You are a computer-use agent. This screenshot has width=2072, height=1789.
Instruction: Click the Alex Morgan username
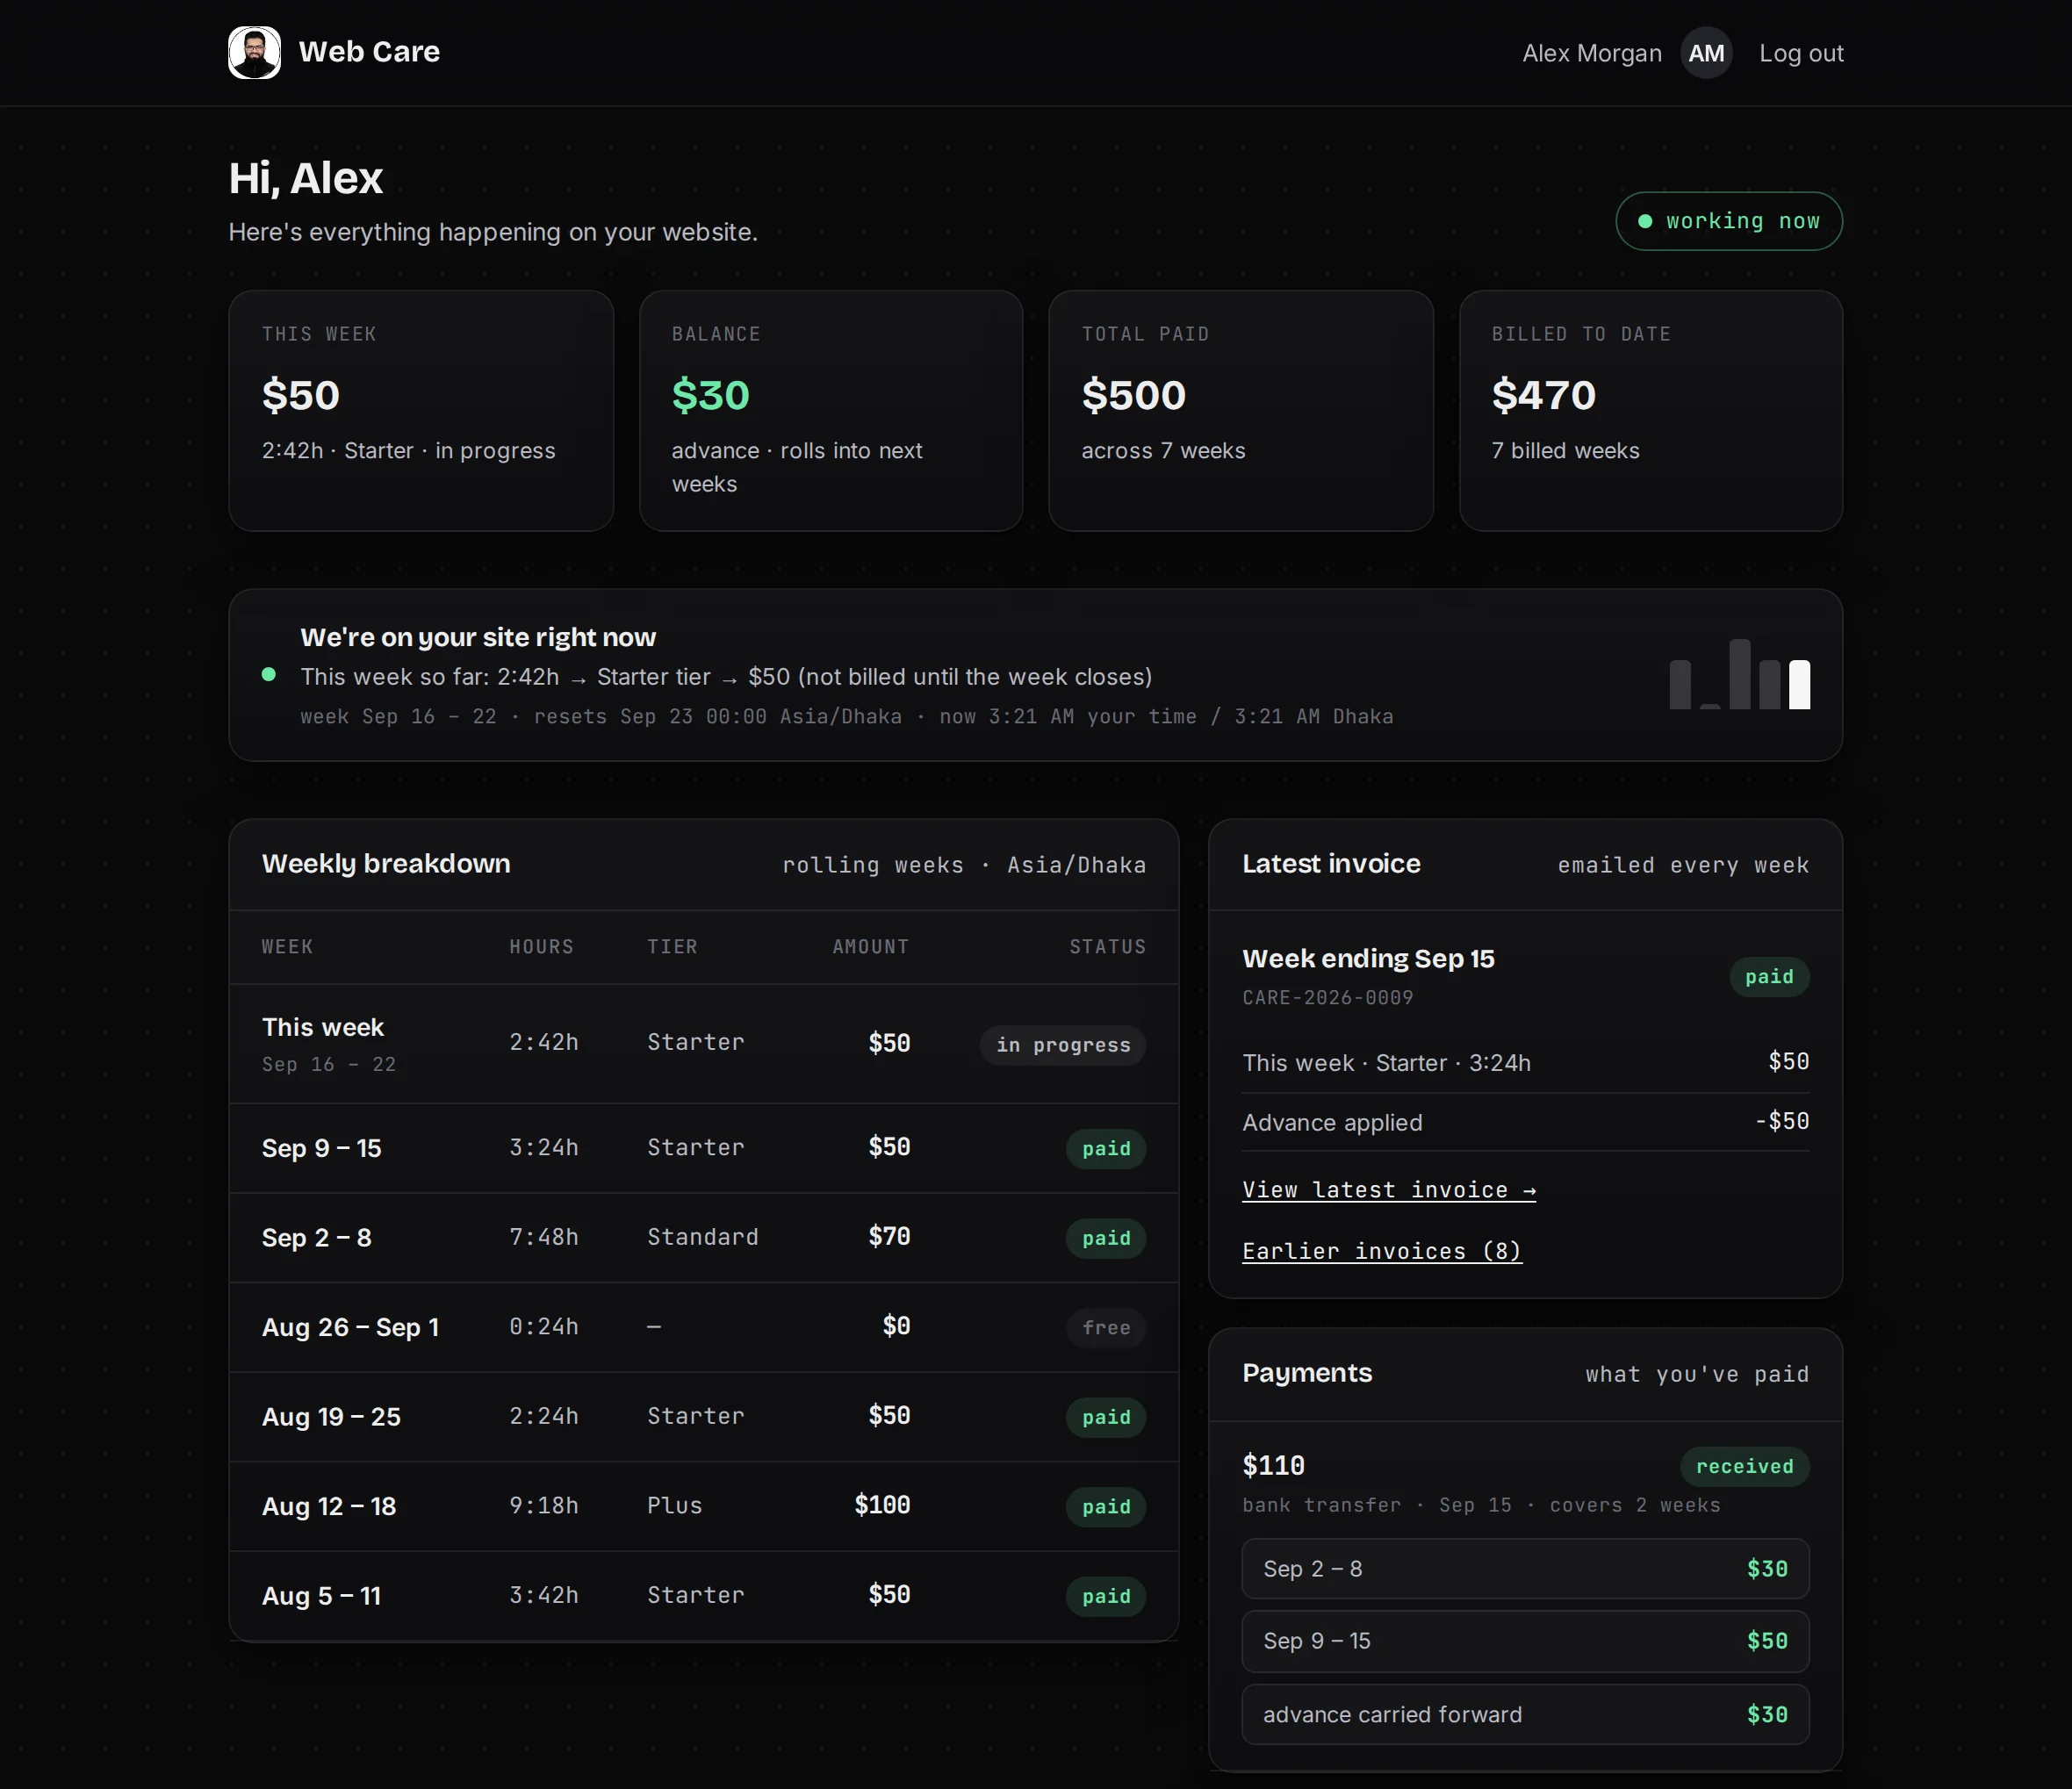click(x=1592, y=53)
